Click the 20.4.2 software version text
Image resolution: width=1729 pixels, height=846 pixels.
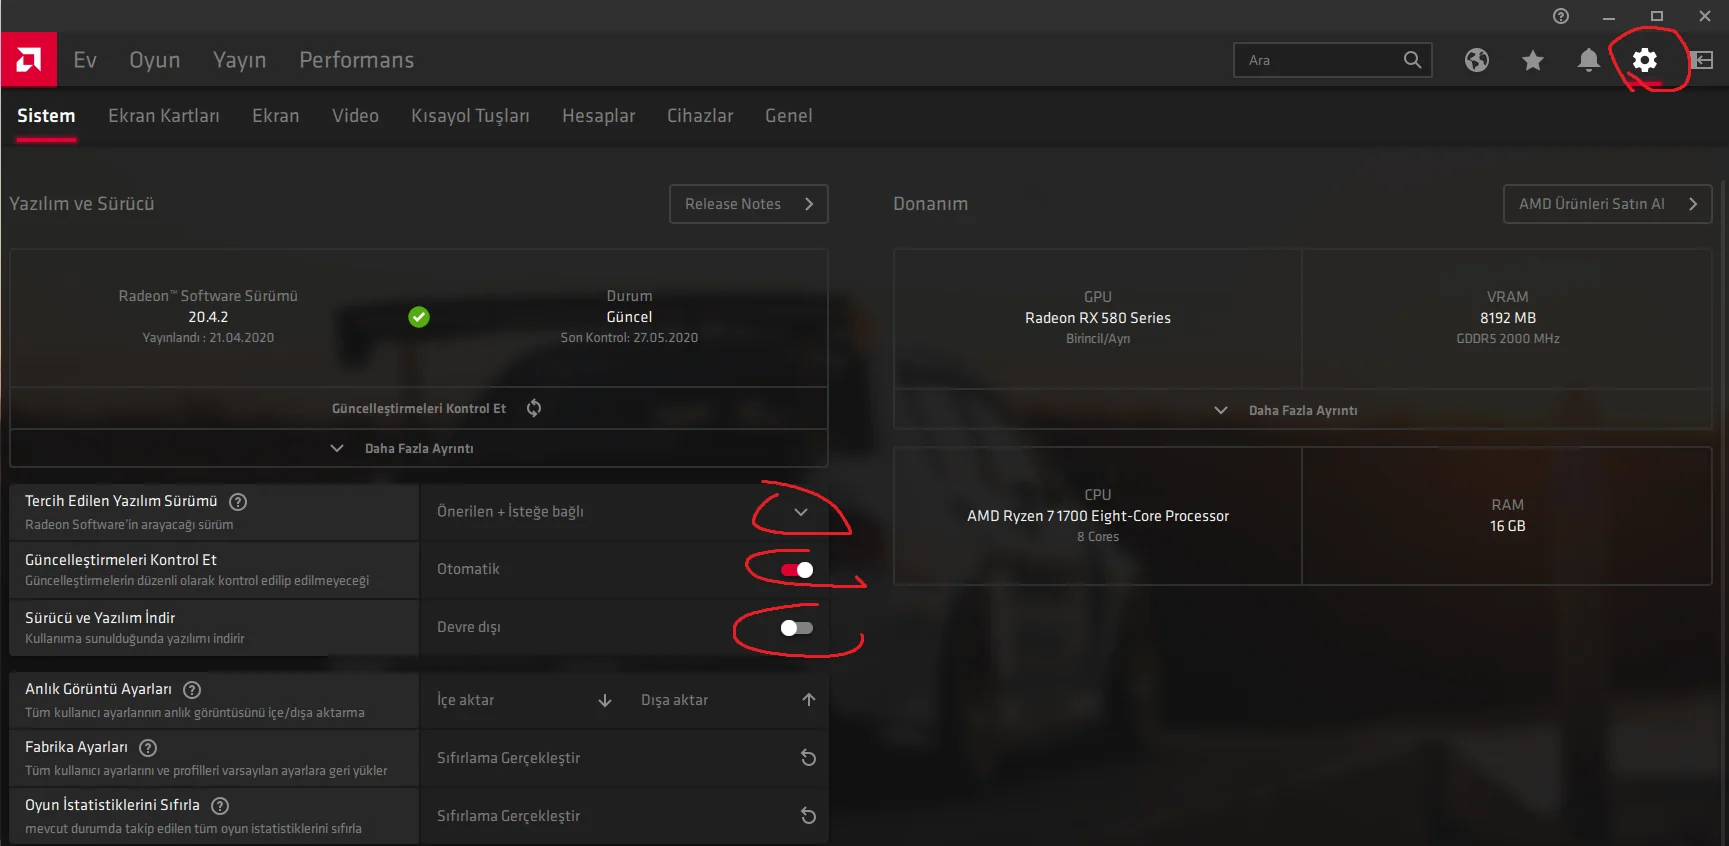coord(208,317)
